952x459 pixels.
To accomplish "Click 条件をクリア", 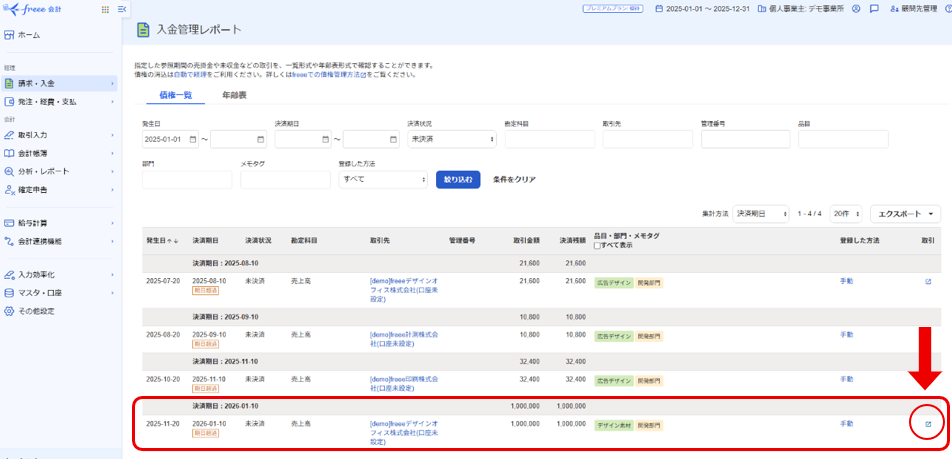I will pyautogui.click(x=514, y=180).
